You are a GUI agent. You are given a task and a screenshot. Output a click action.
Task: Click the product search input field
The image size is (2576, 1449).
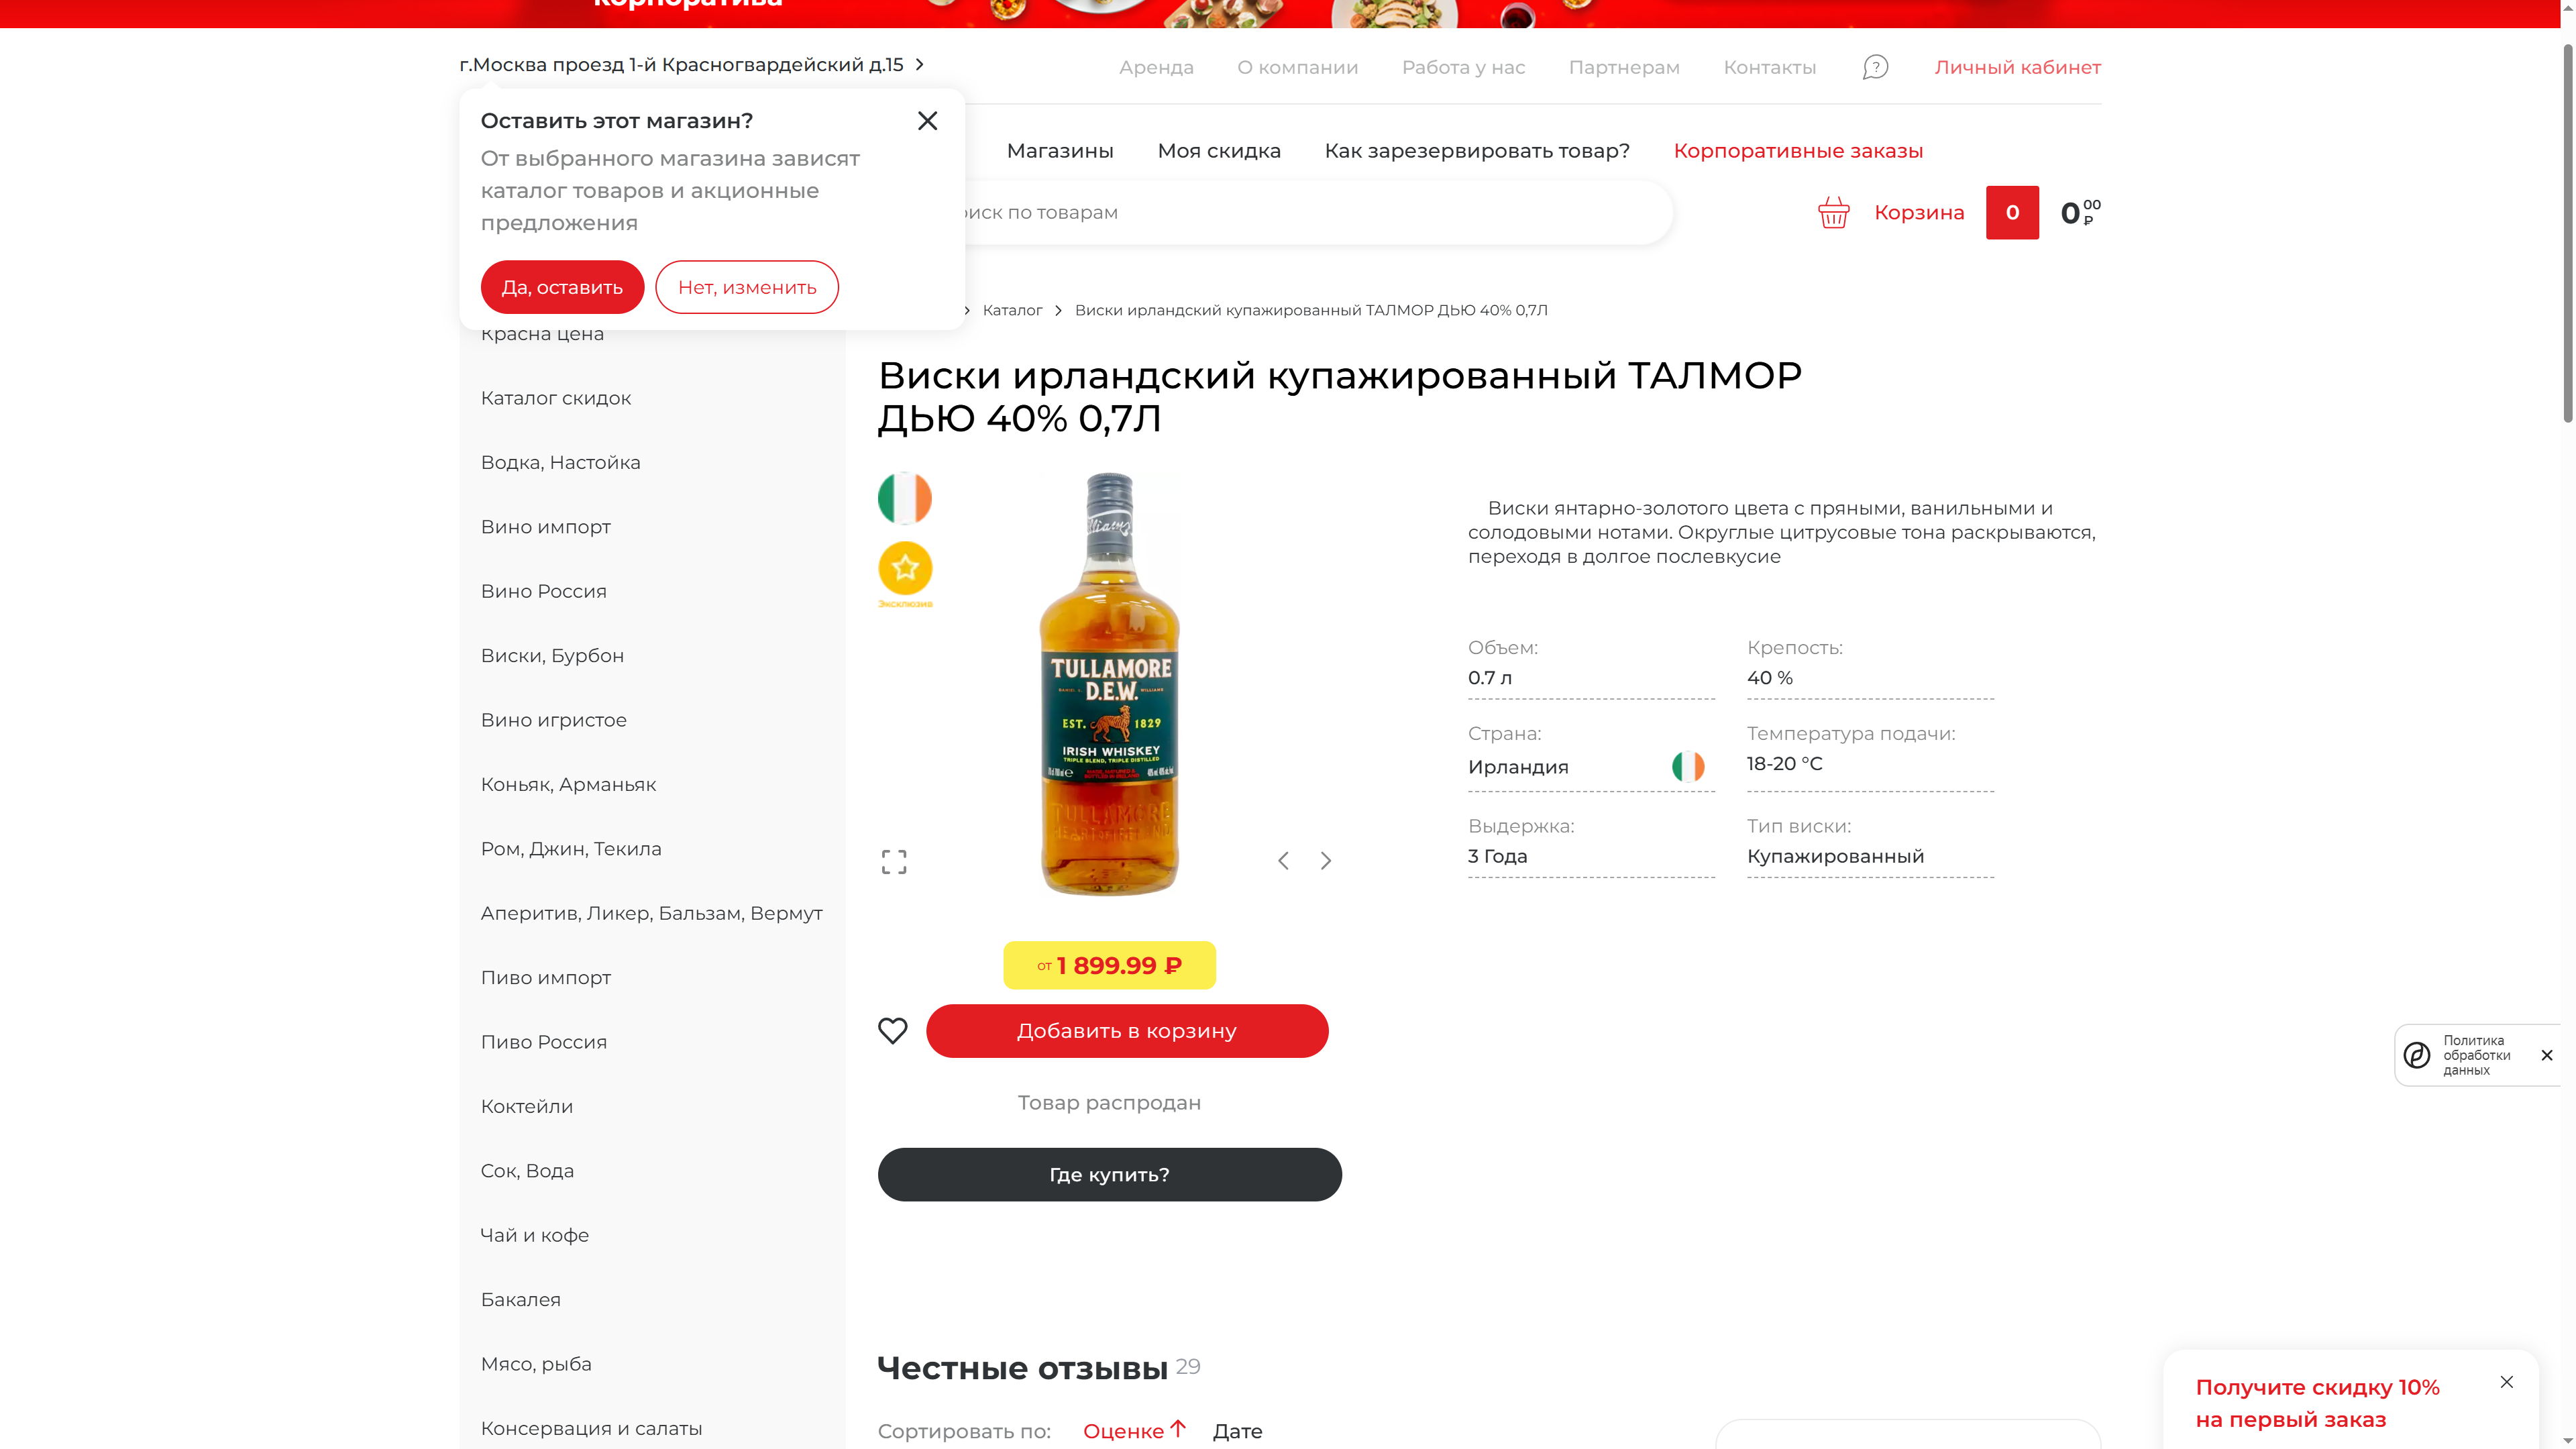point(1300,212)
